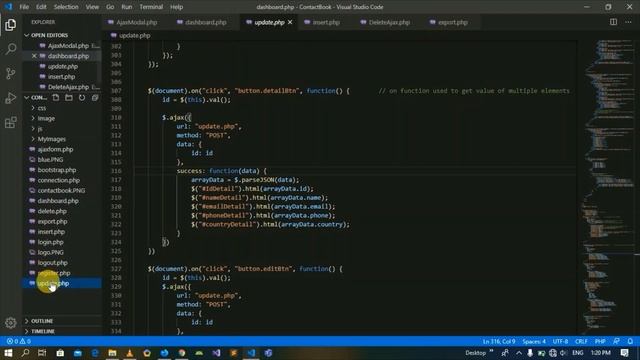Open the Source Control view

coord(11,73)
